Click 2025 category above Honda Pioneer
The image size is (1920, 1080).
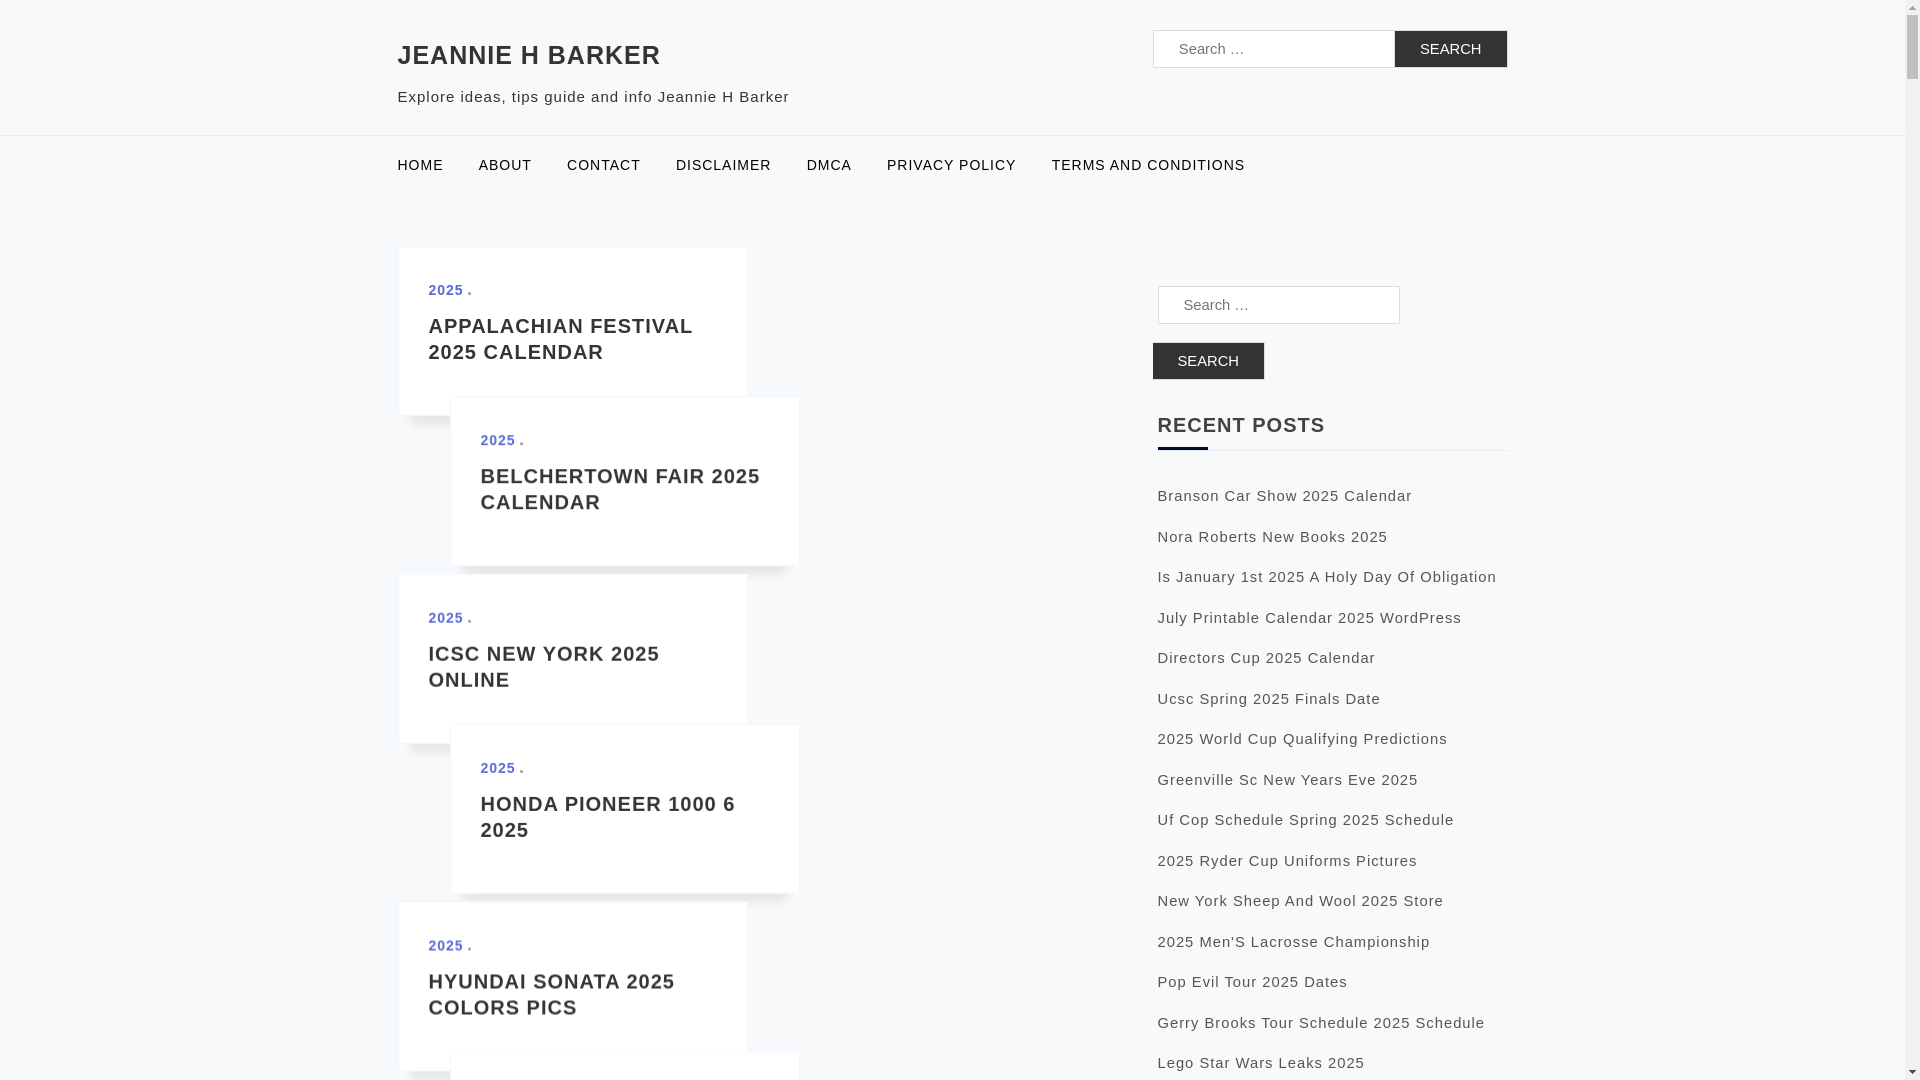pos(498,768)
